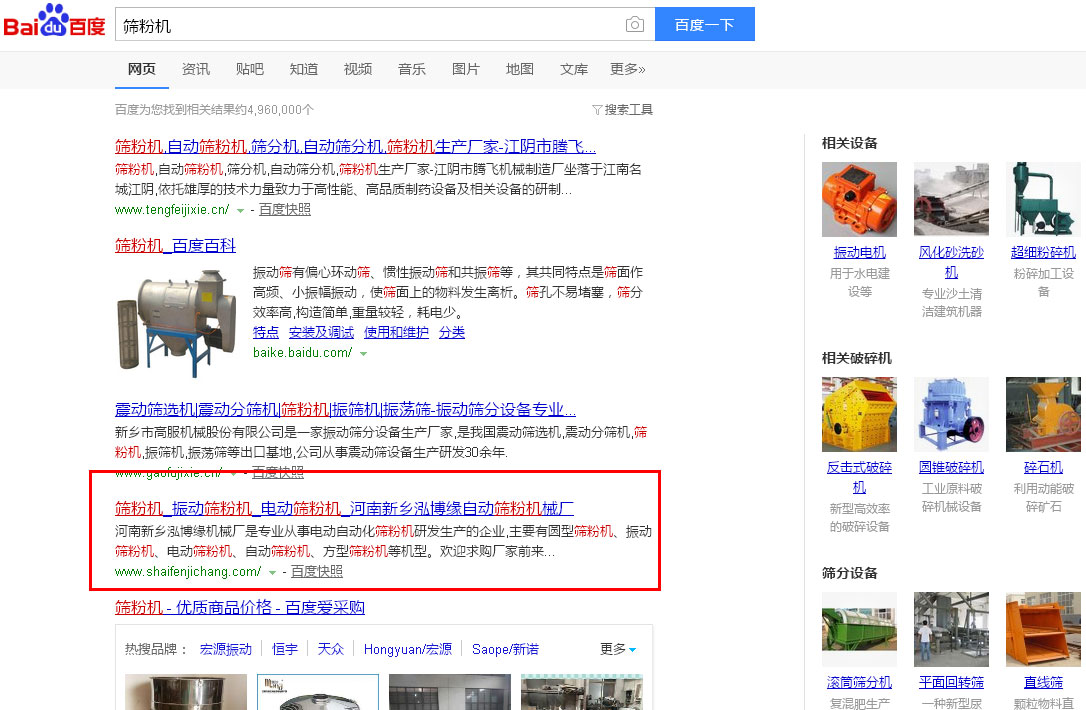Screen dimensions: 1086x710
Task: Switch to the 图片 tab
Action: pos(466,69)
